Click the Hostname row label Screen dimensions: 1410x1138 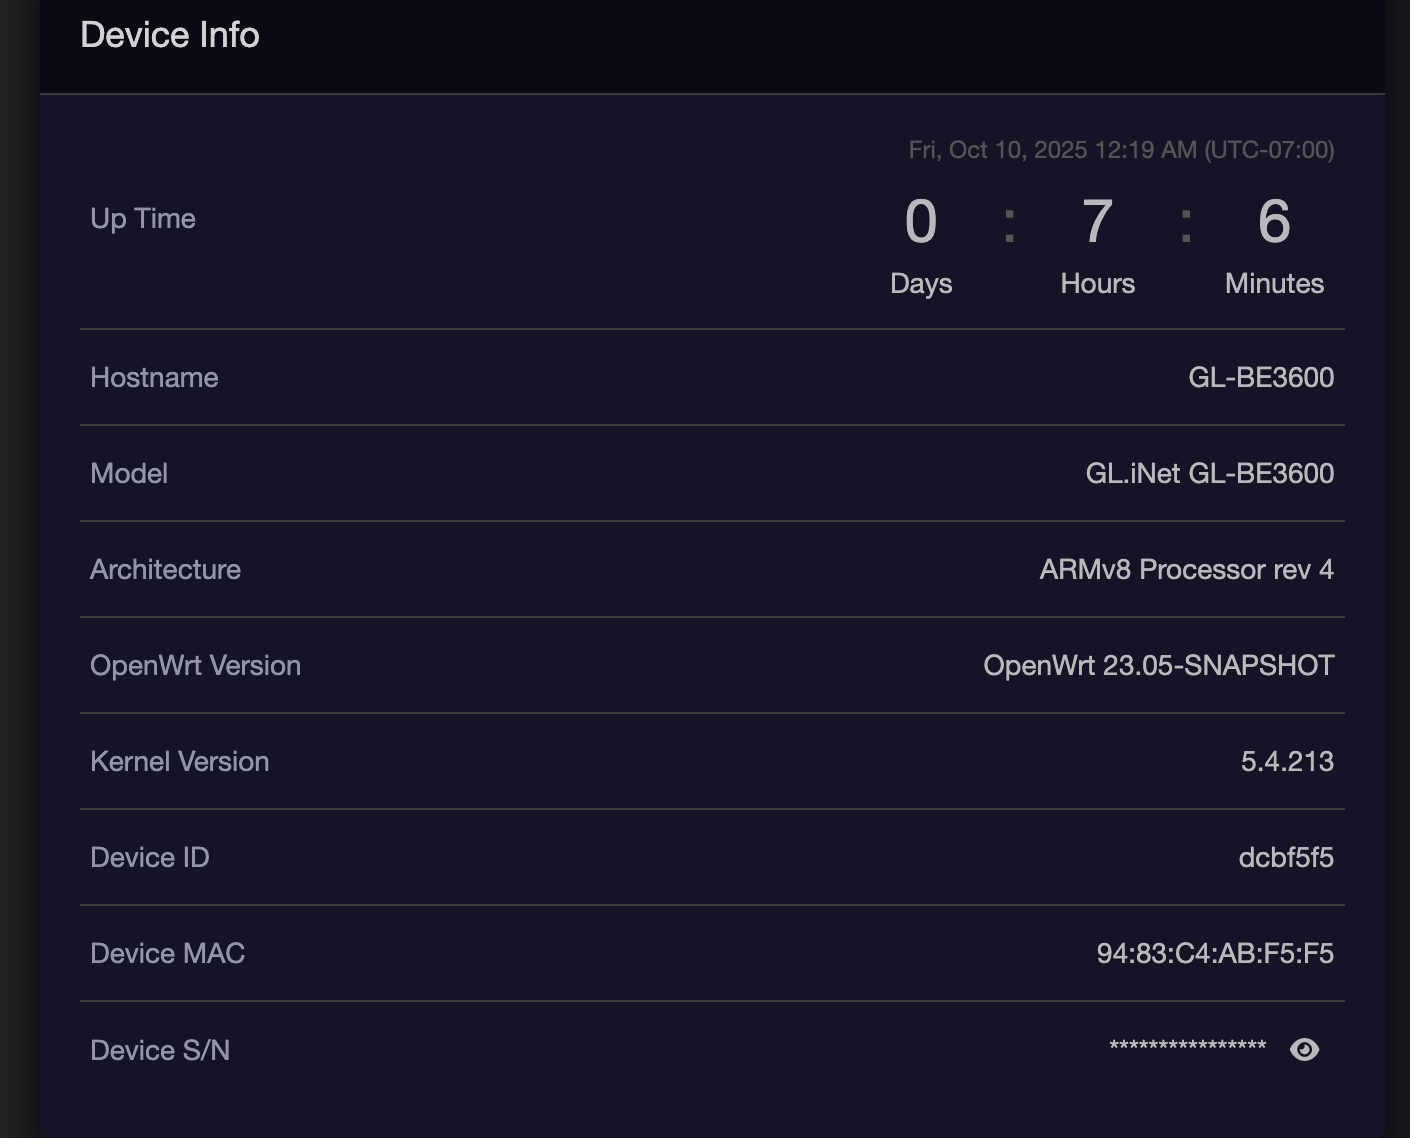(154, 377)
